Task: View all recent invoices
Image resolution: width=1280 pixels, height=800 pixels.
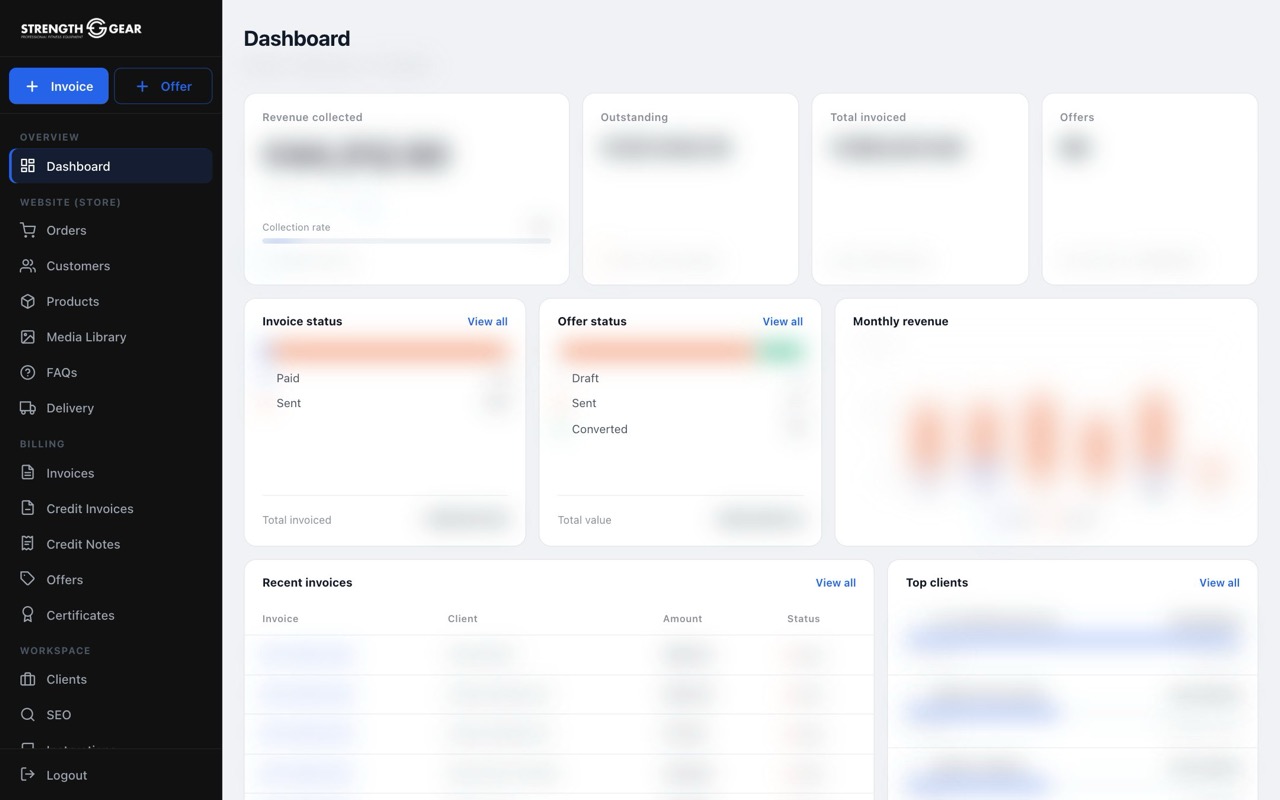Action: [835, 583]
